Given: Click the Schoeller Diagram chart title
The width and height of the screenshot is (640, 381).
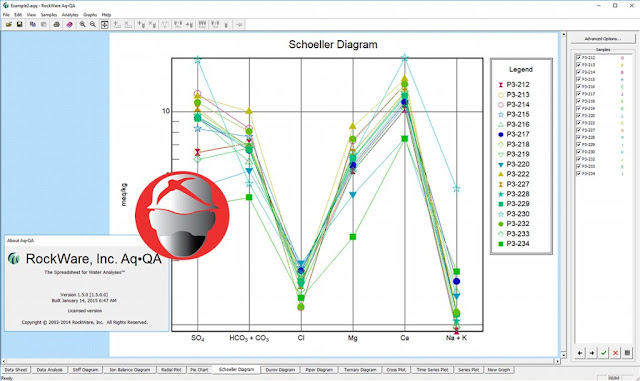Looking at the screenshot, I should pos(333,45).
